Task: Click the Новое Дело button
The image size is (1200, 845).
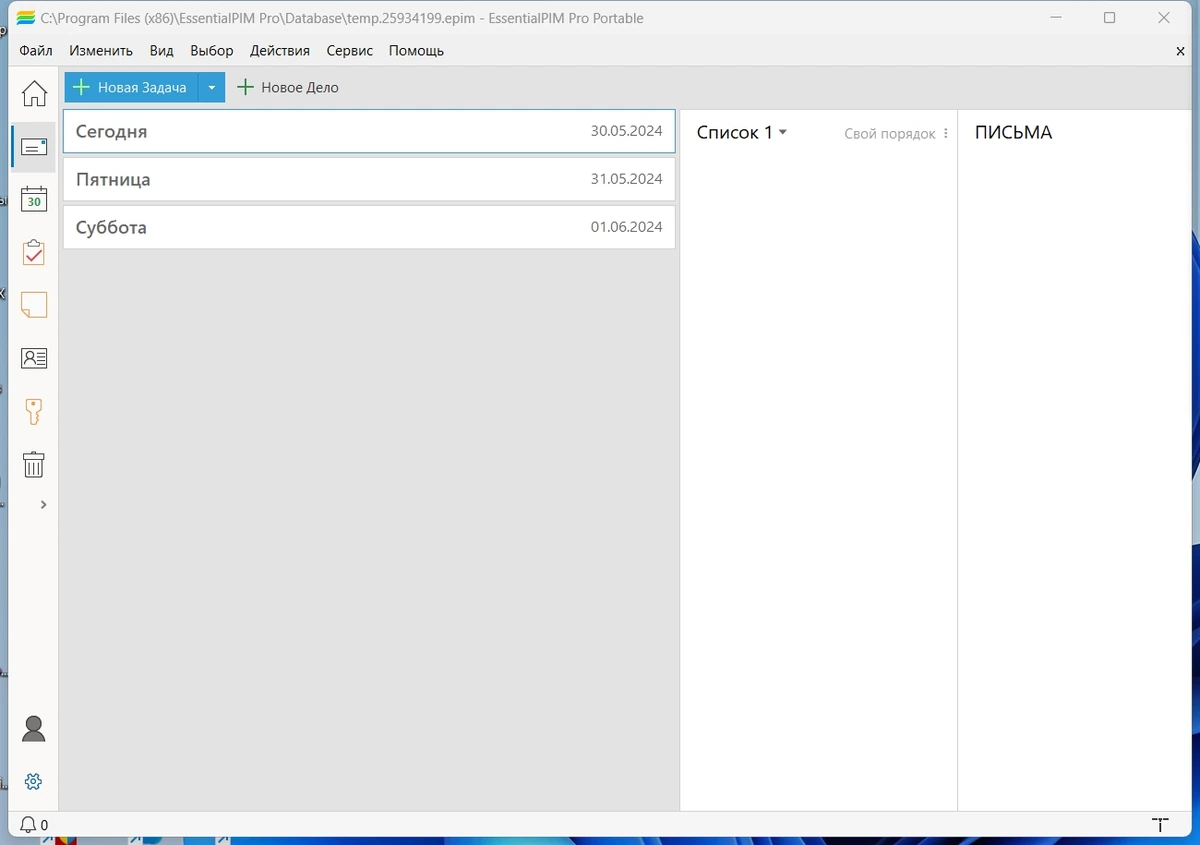Action: tap(288, 87)
